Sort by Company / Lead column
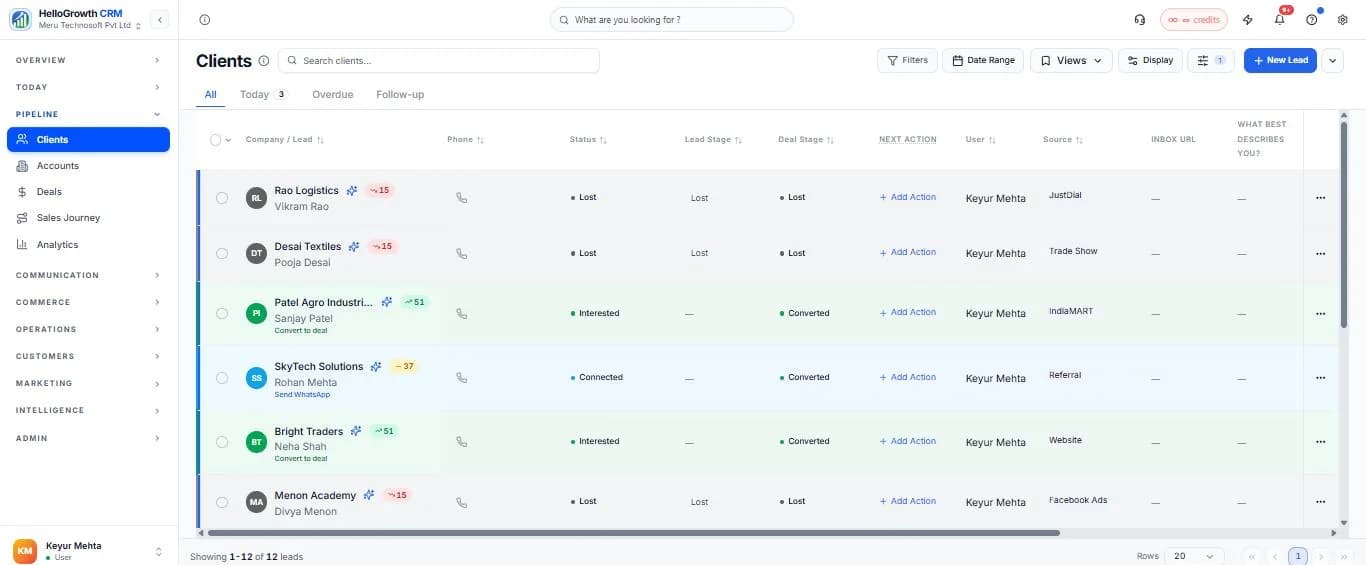The image size is (1366, 565). pos(284,140)
